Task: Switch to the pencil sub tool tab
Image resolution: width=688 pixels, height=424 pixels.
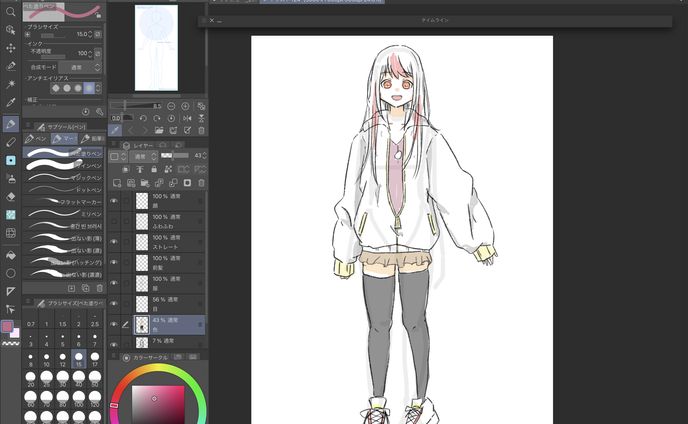Action: [x=92, y=139]
